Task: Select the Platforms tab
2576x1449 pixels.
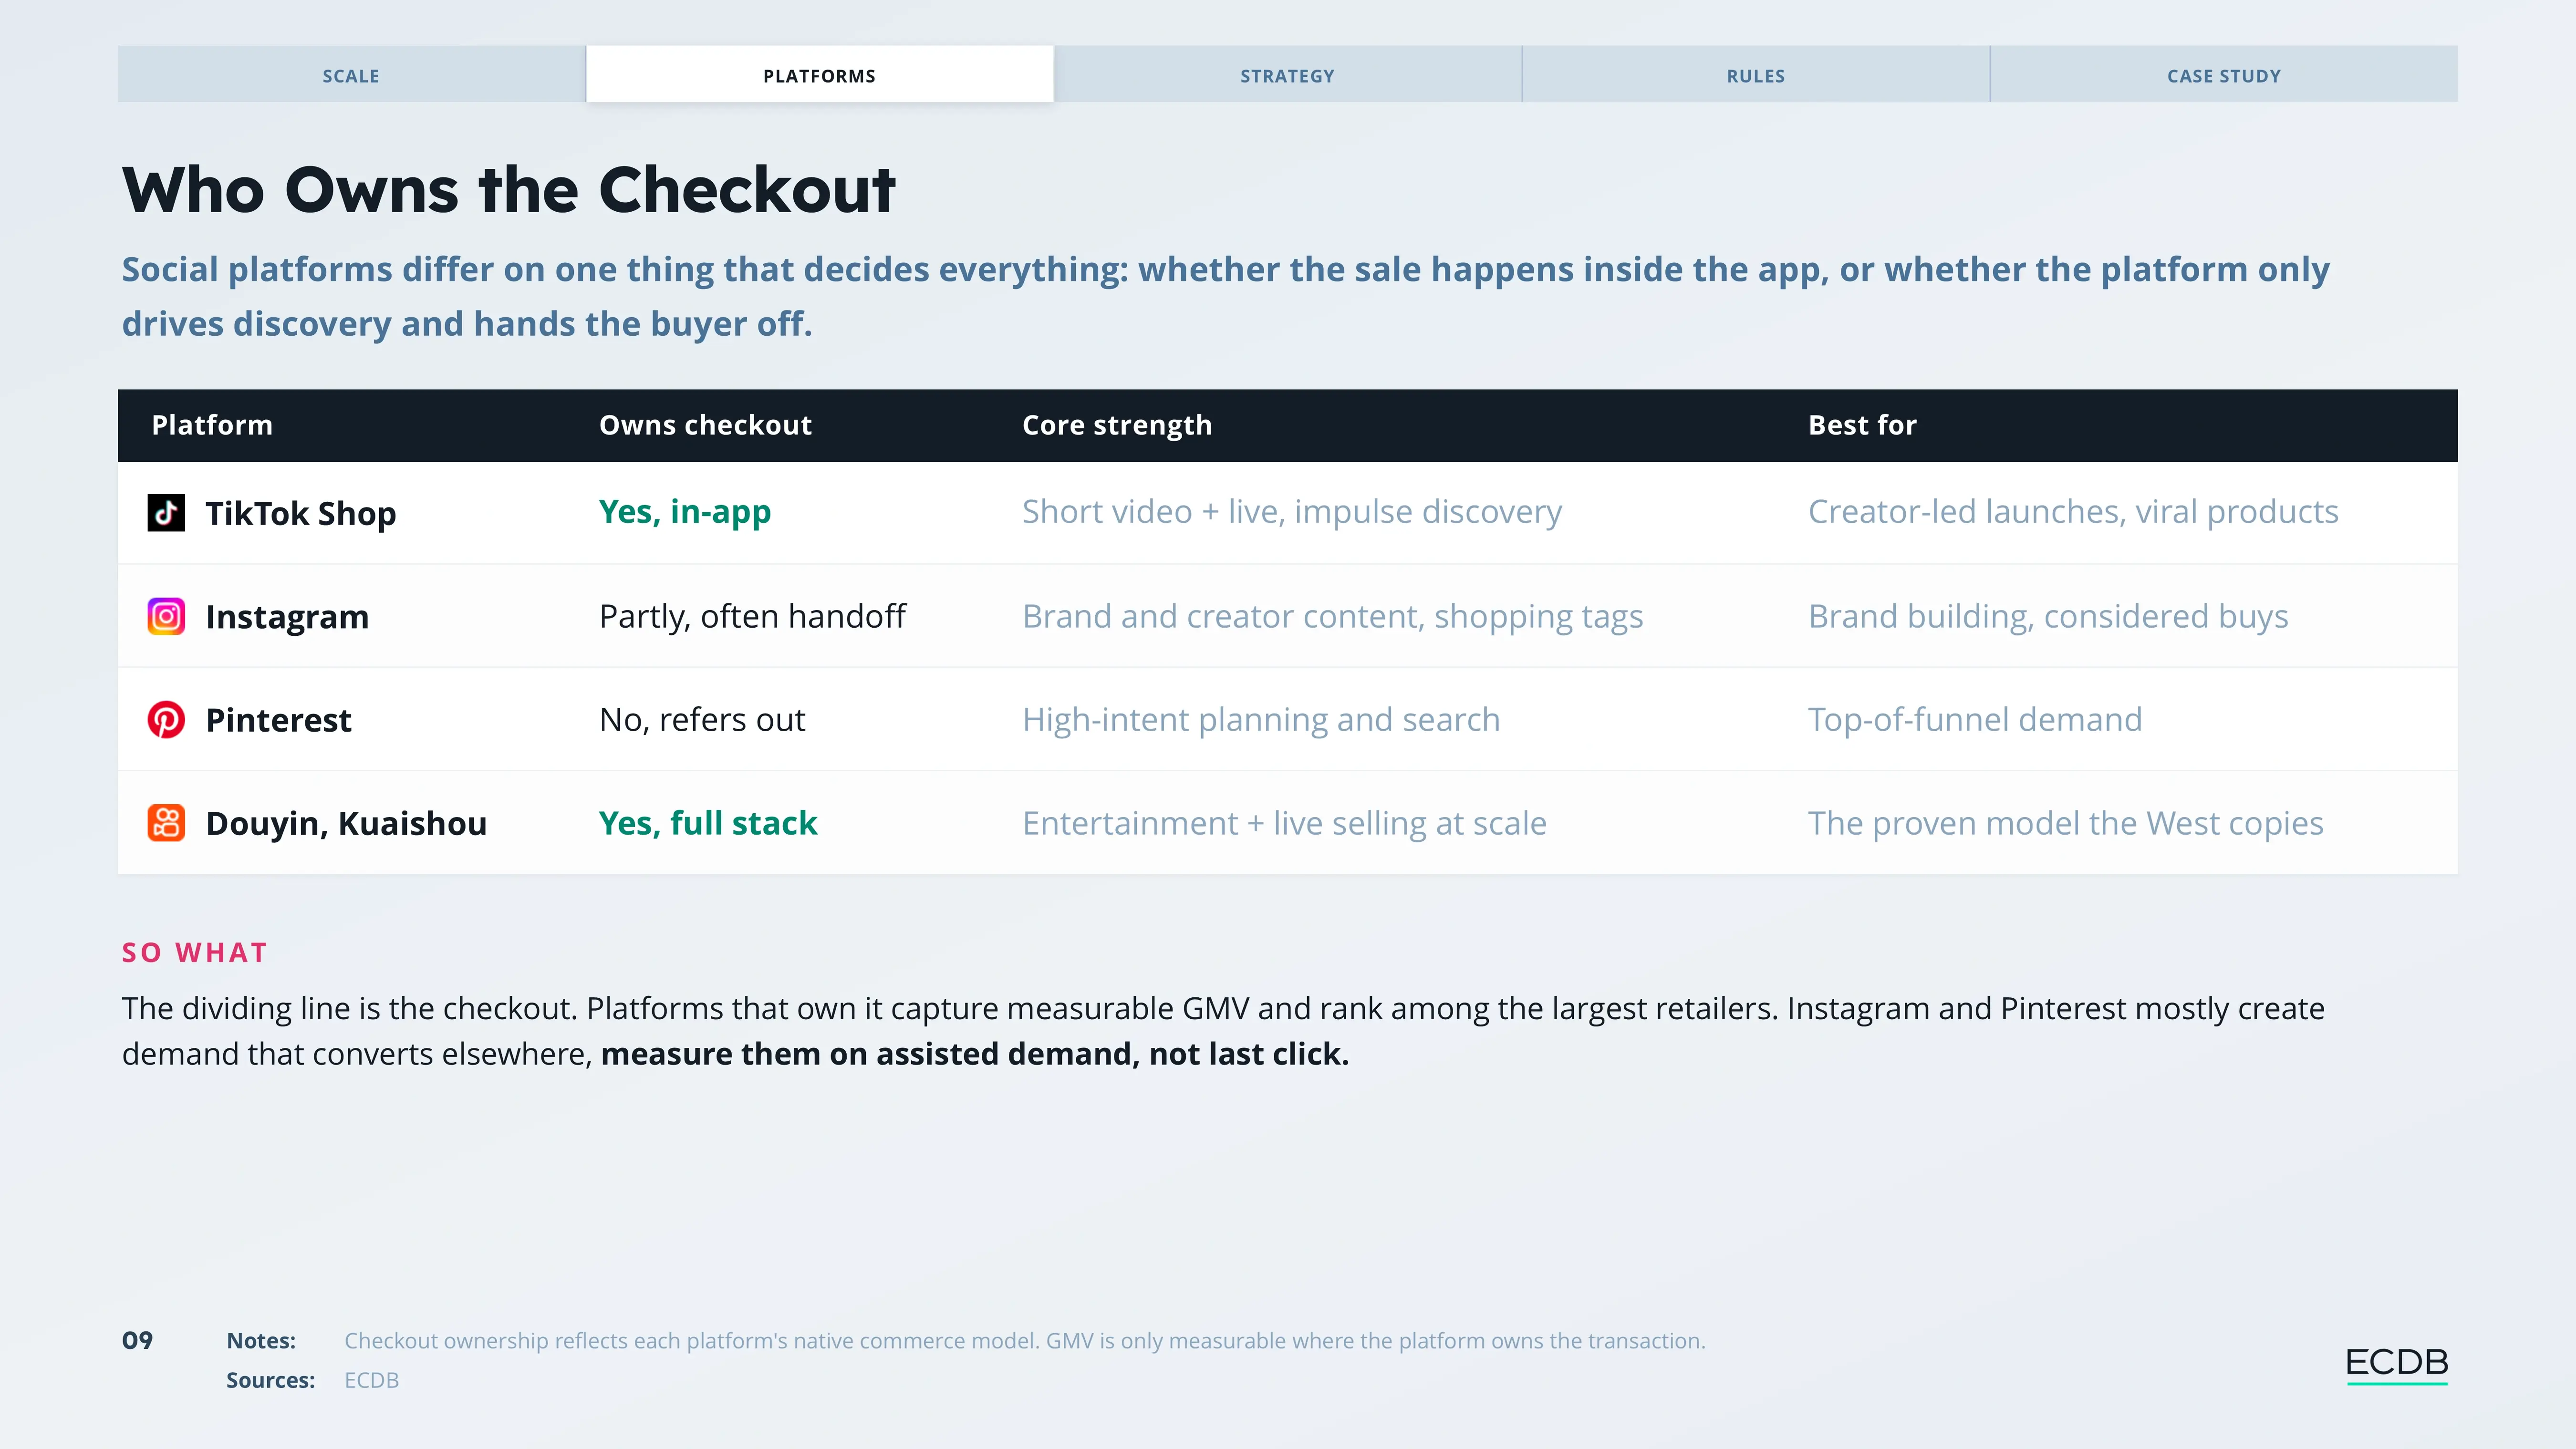Action: (x=819, y=75)
